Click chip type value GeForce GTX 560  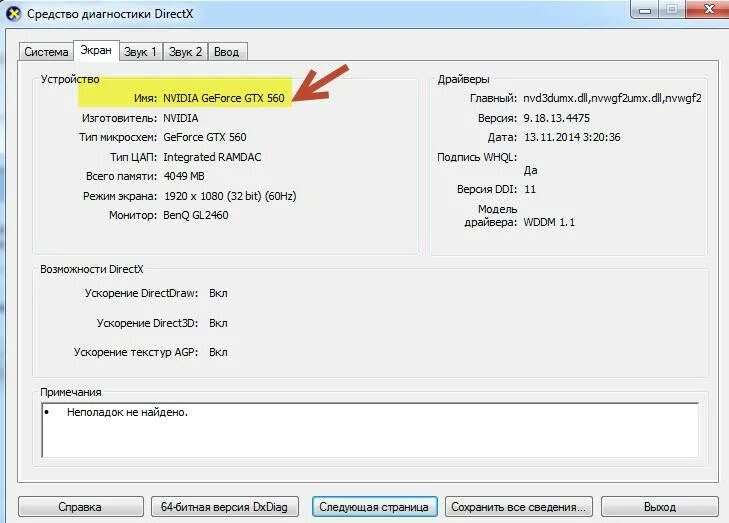205,137
